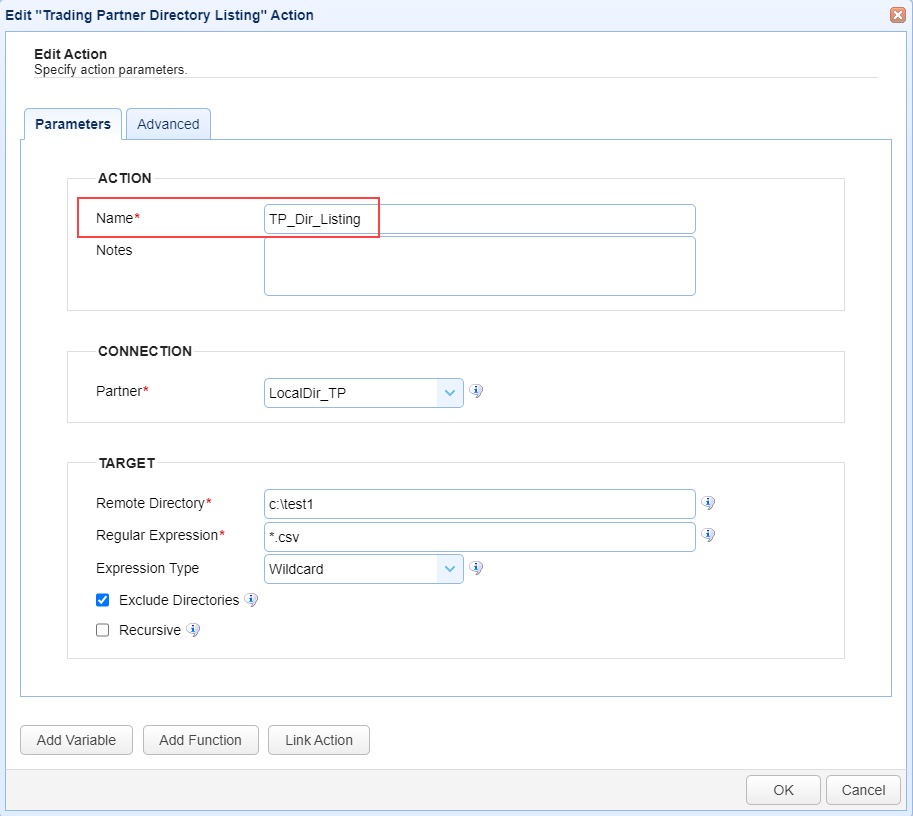Click info icon beside Regular Expression field
Image resolution: width=913 pixels, height=816 pixels.
tap(708, 535)
